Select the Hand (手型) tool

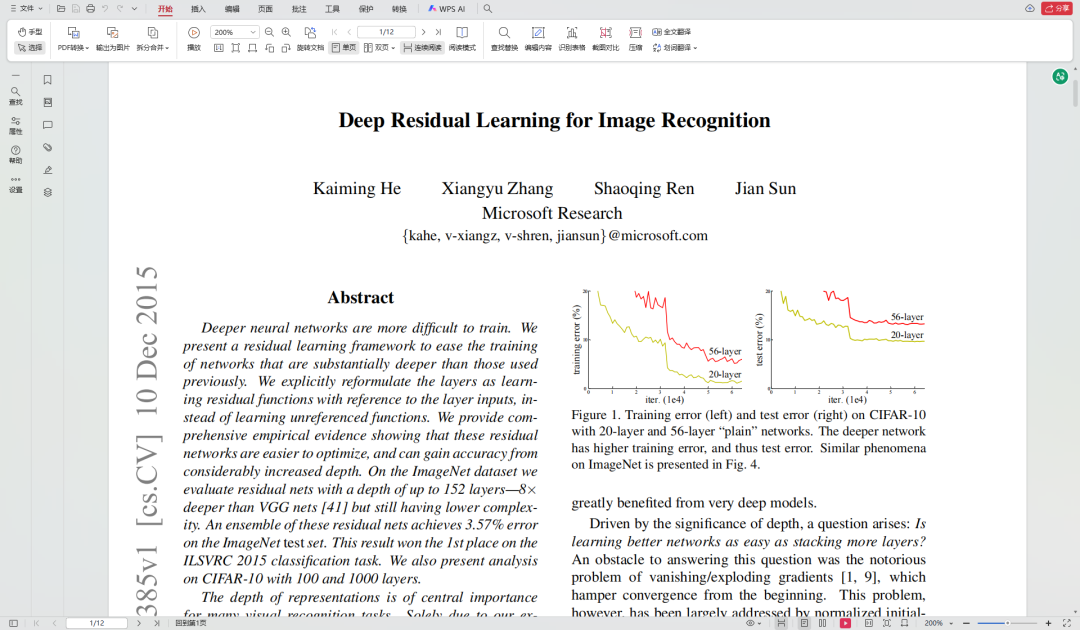[x=30, y=32]
